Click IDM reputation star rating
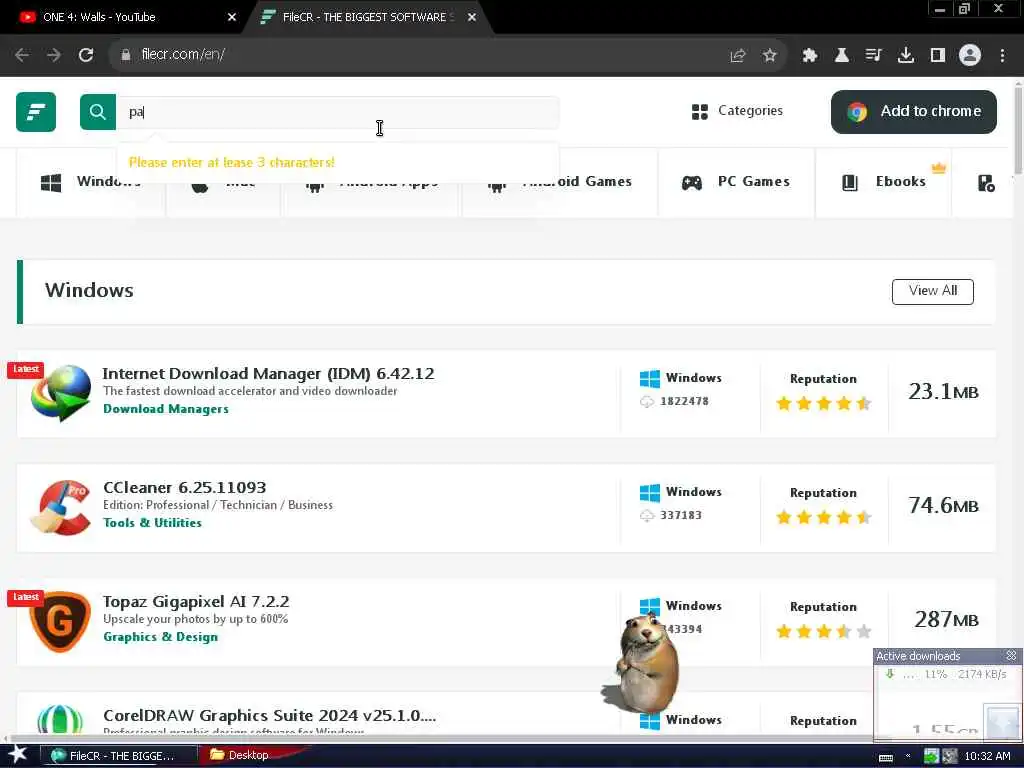Viewport: 1024px width, 768px height. [x=824, y=404]
